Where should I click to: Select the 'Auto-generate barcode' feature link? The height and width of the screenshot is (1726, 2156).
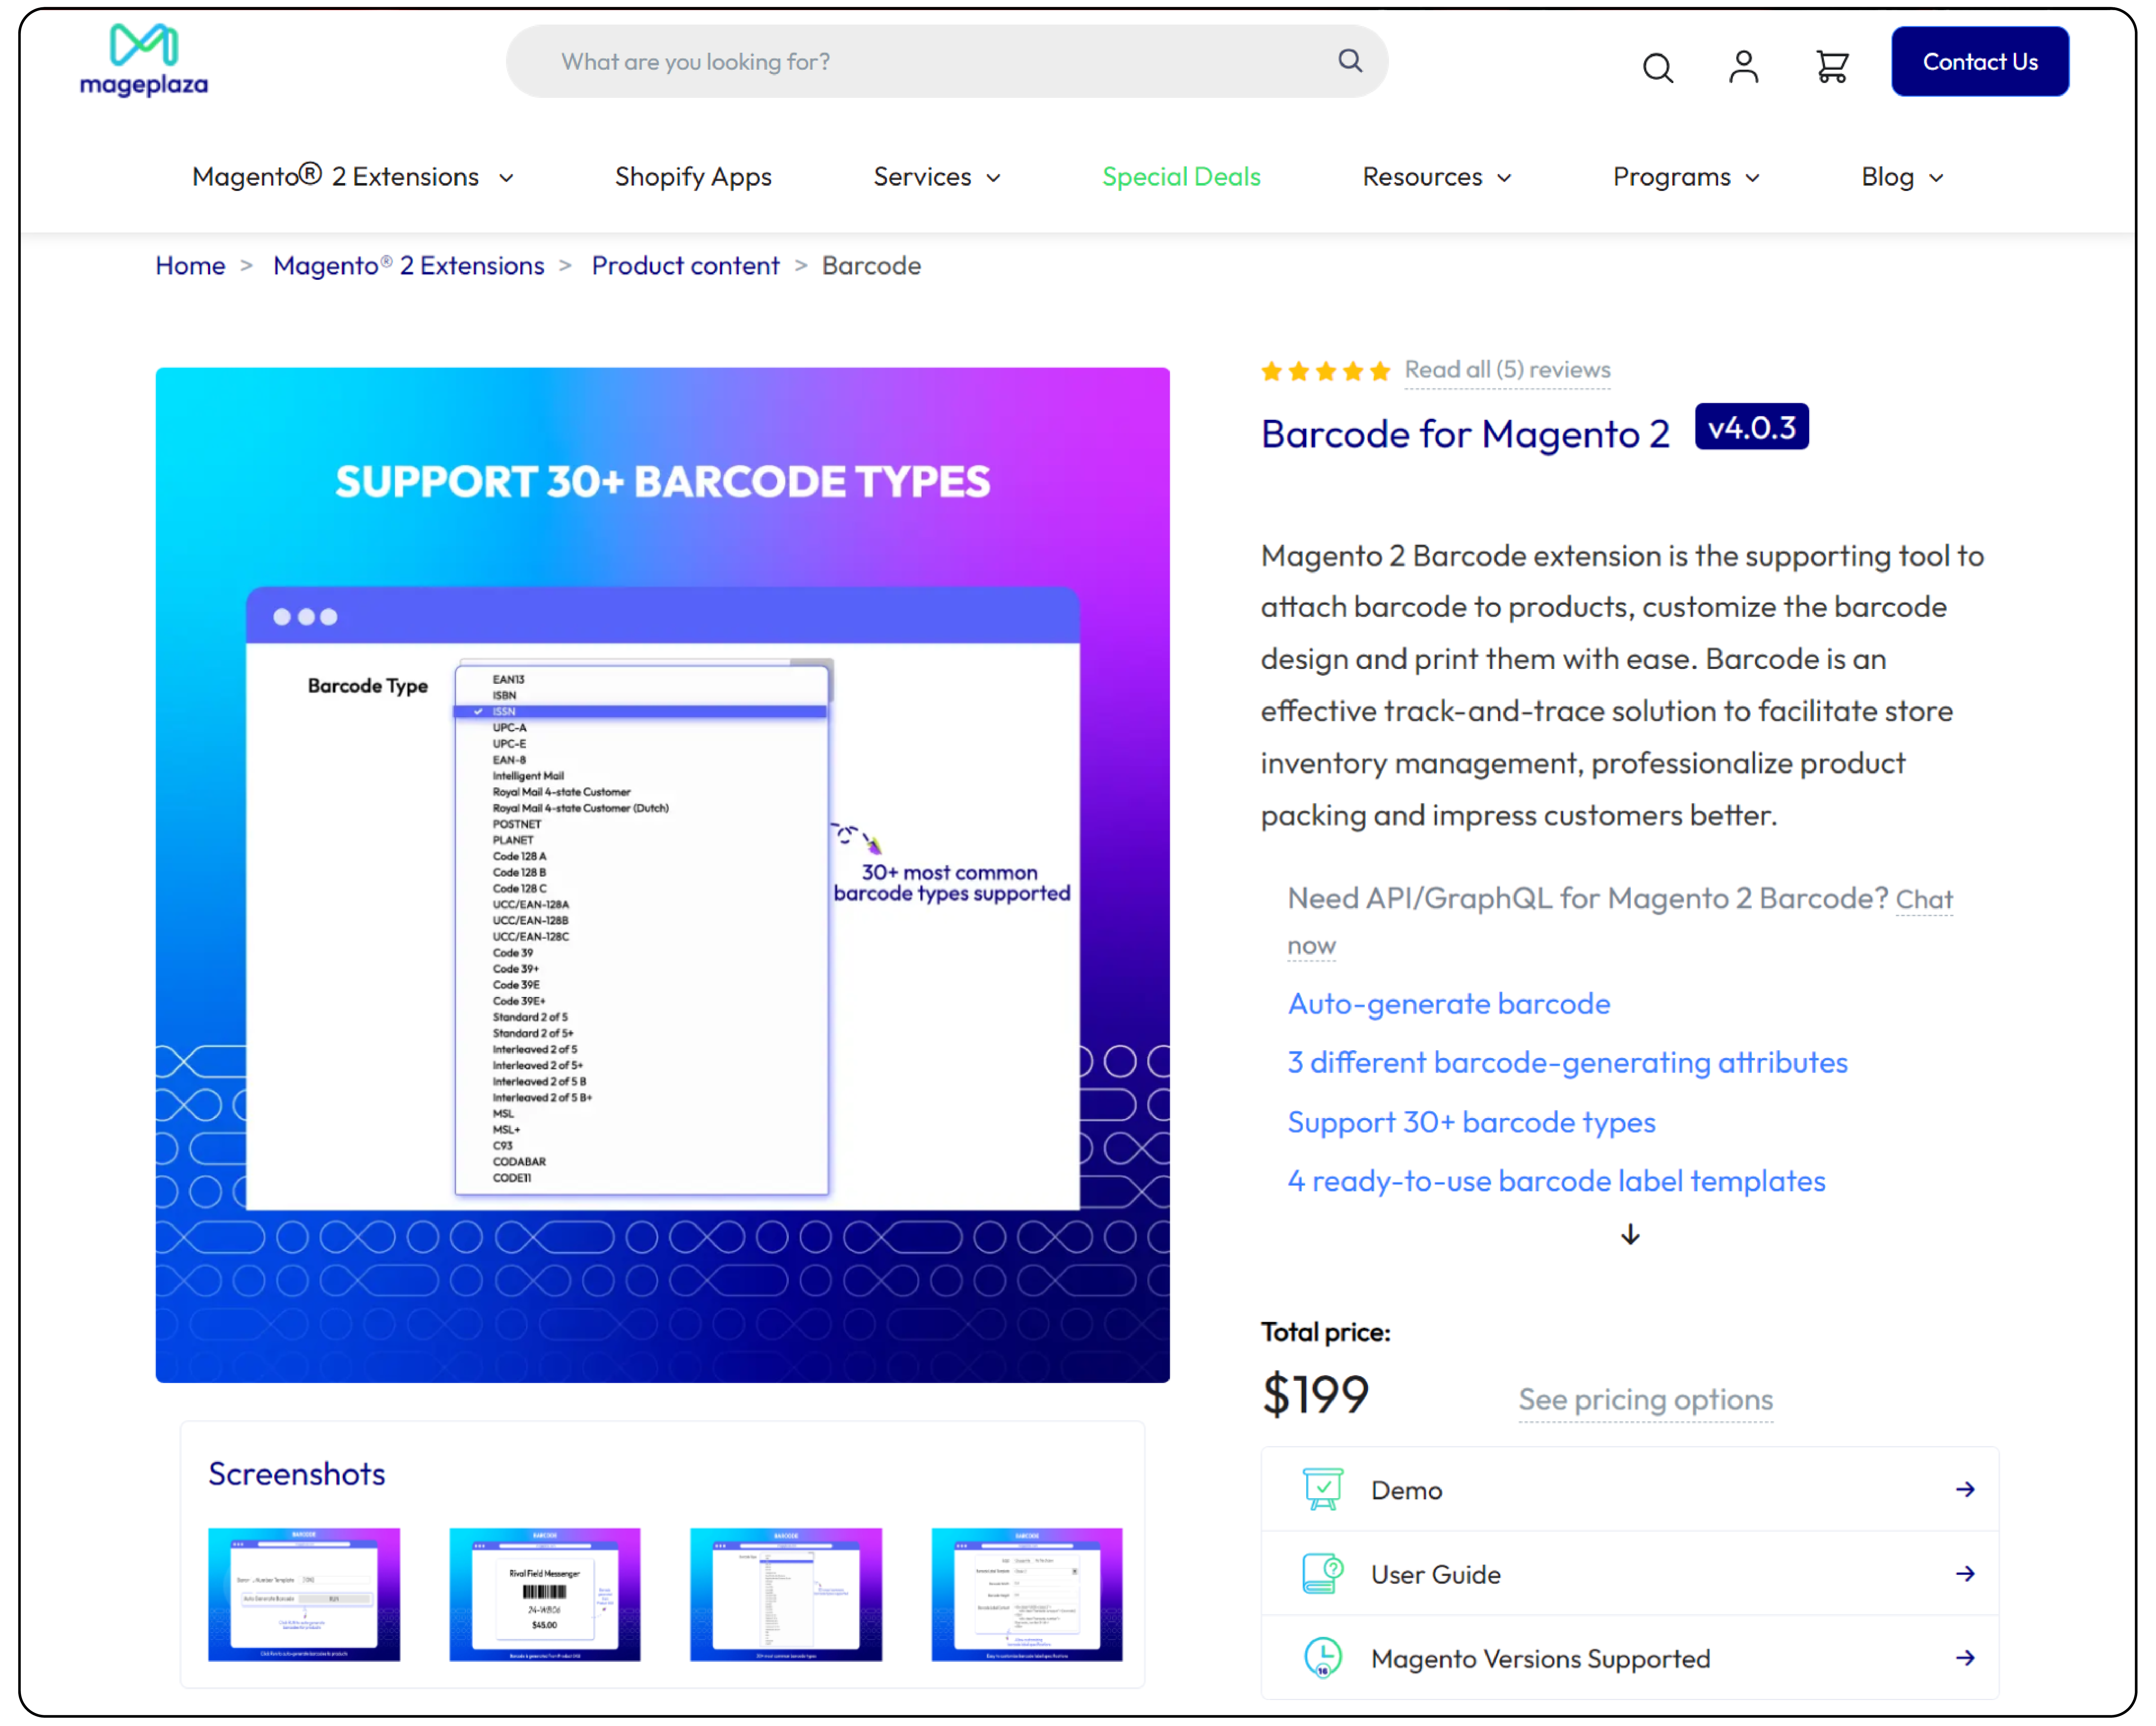(x=1449, y=1004)
